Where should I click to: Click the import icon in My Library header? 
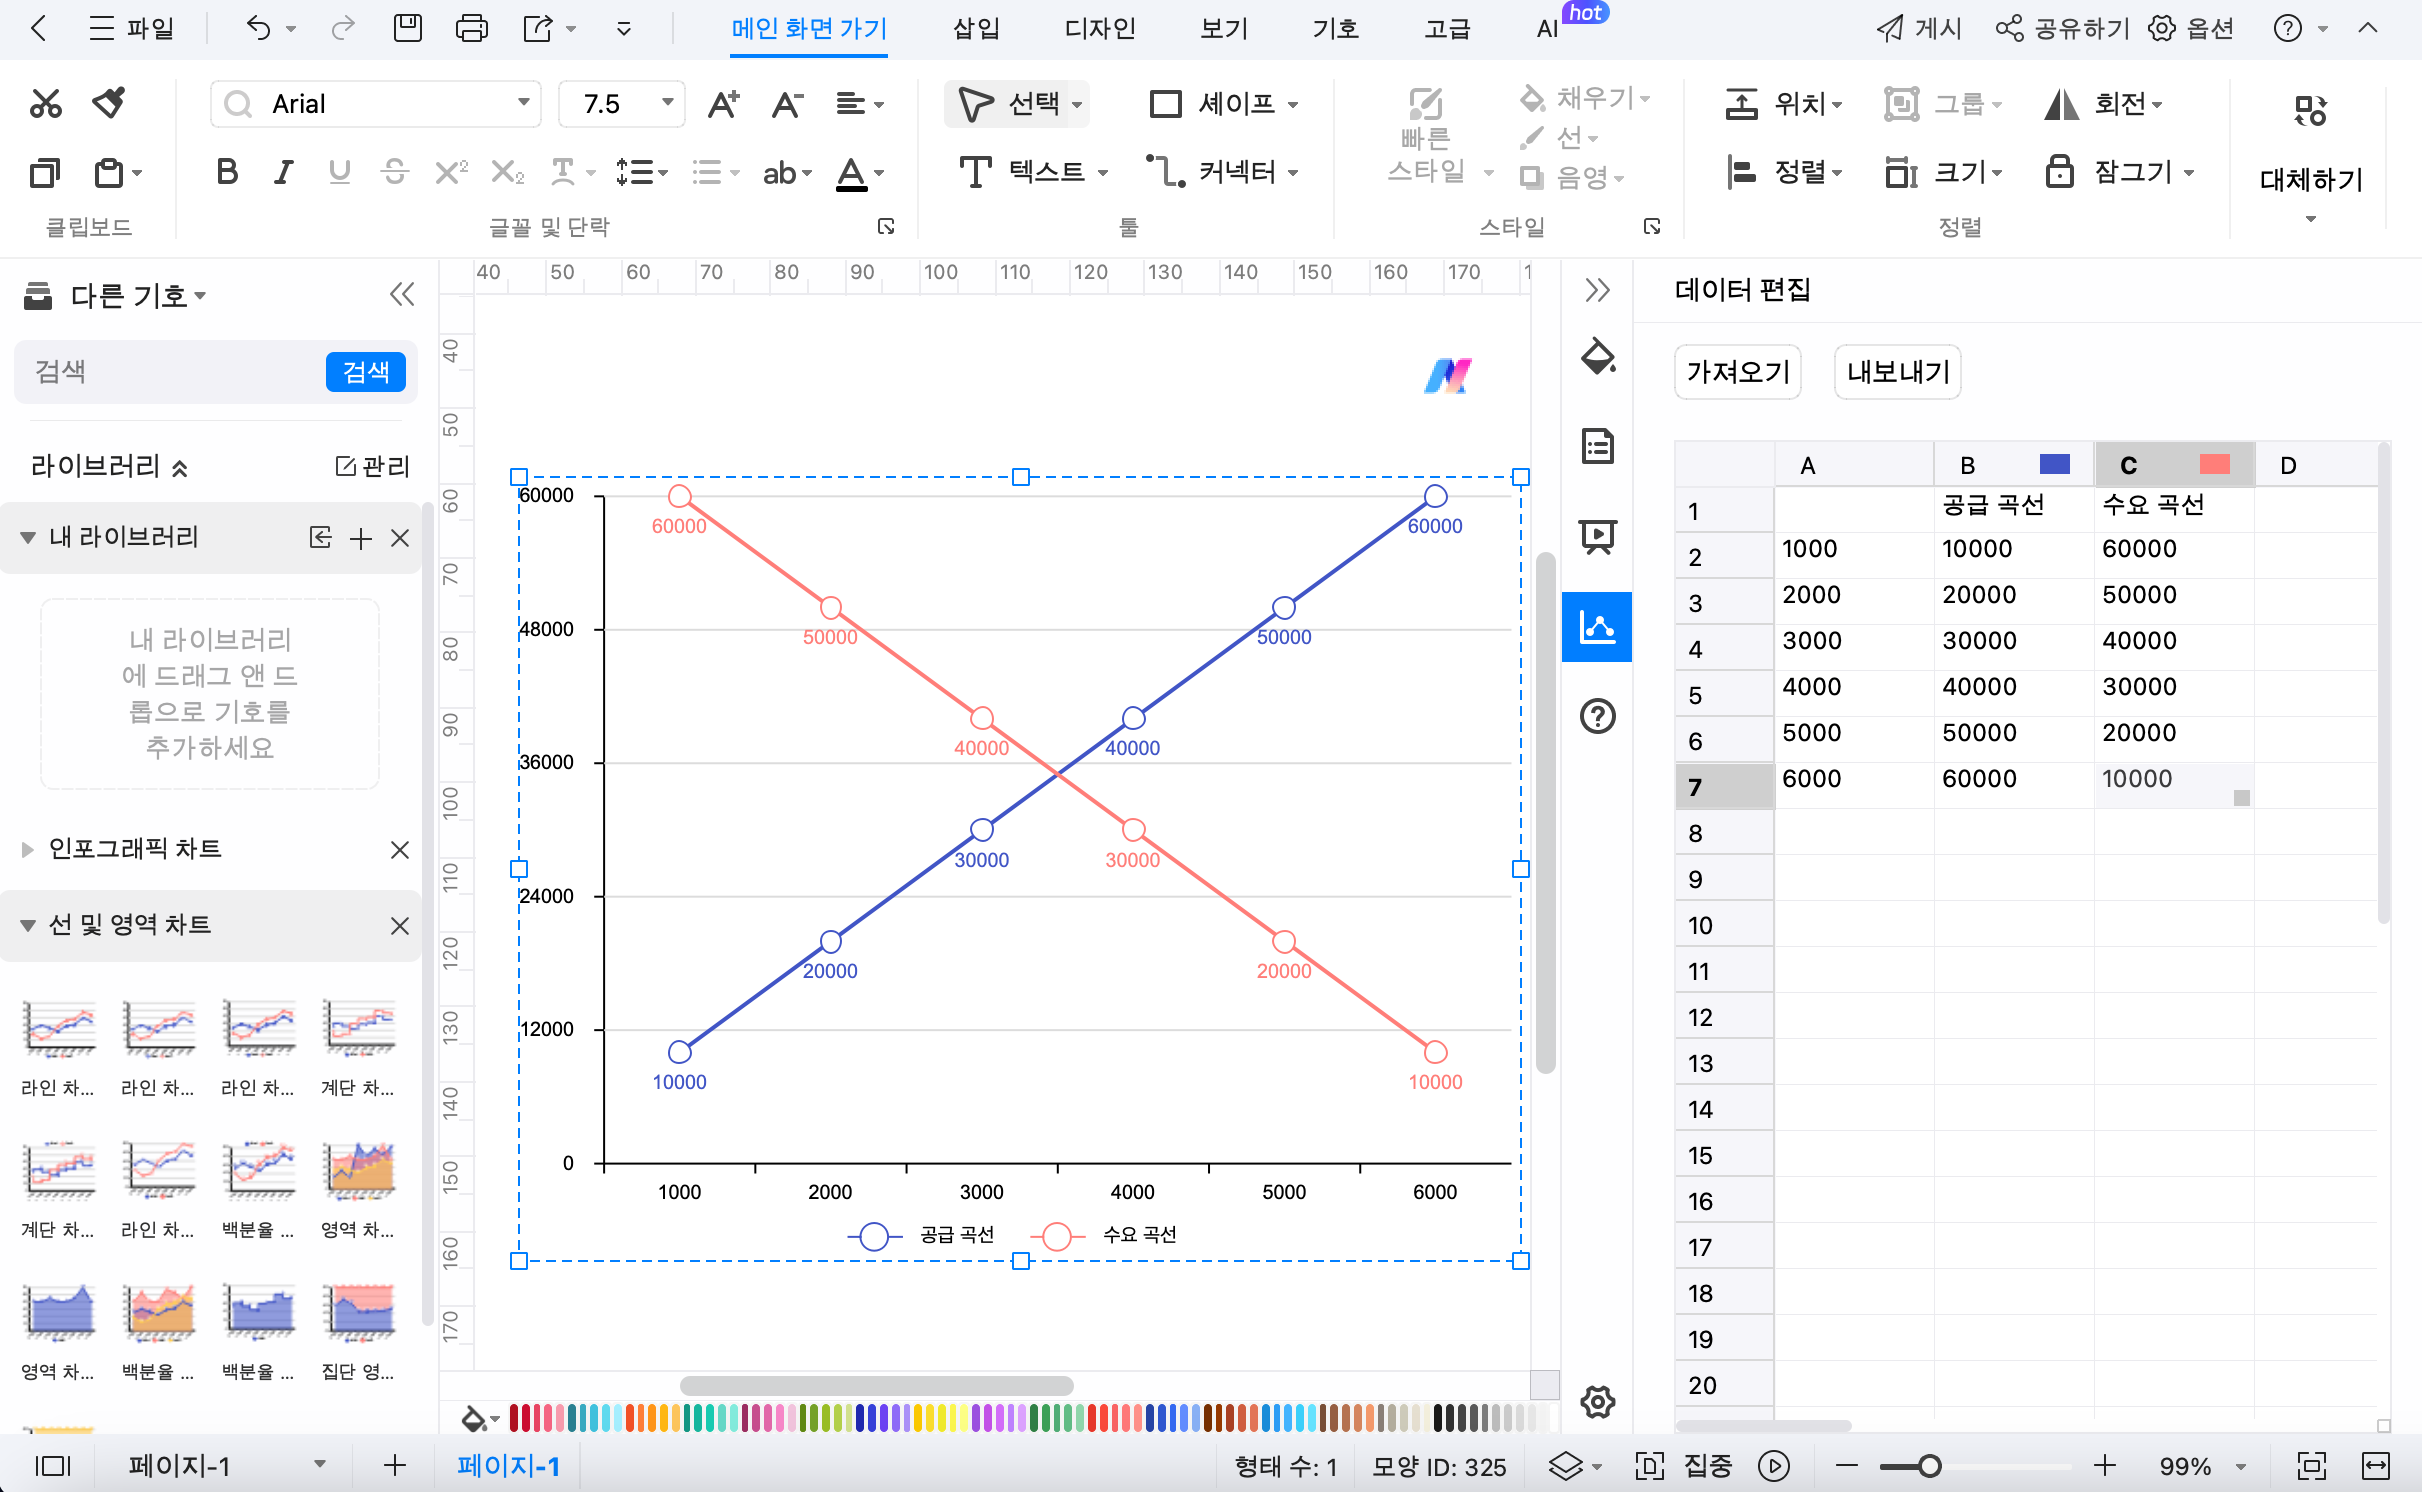pyautogui.click(x=320, y=538)
